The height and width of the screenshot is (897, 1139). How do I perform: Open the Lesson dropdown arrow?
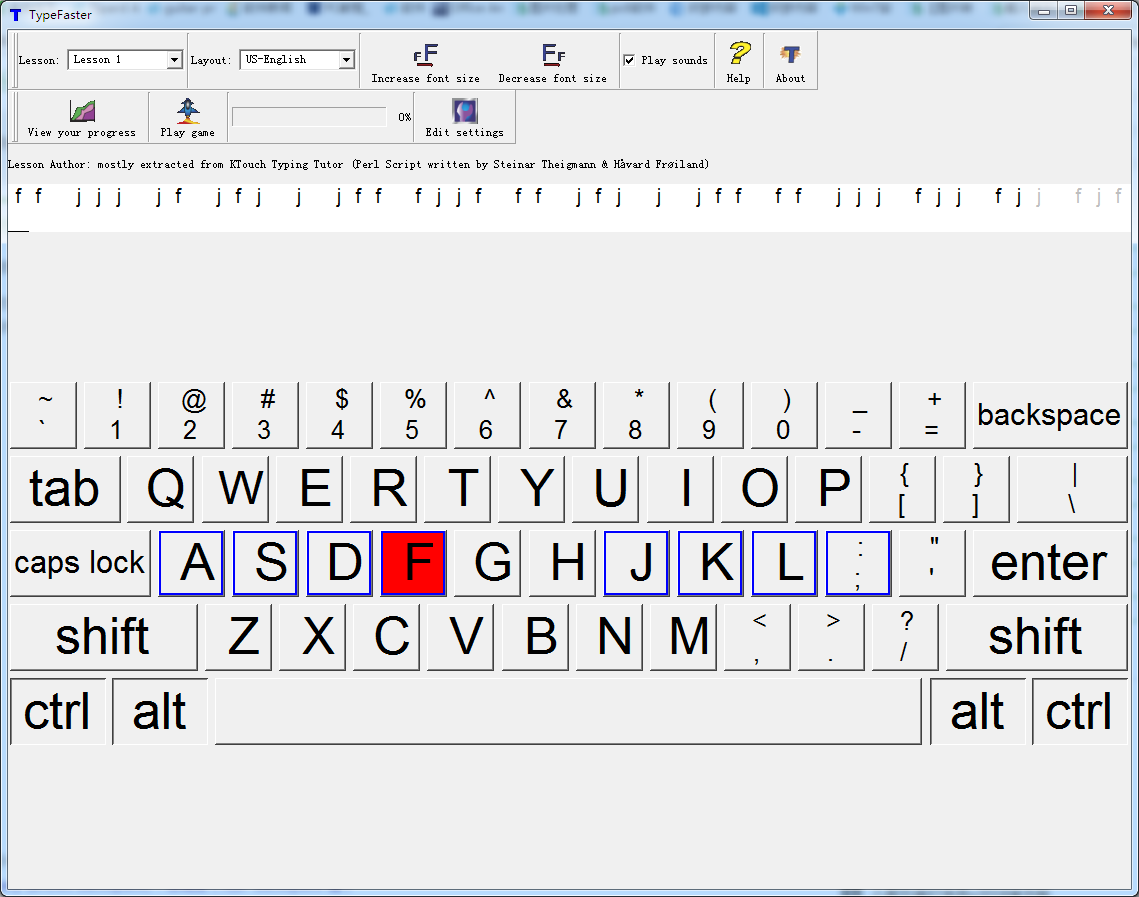(174, 60)
